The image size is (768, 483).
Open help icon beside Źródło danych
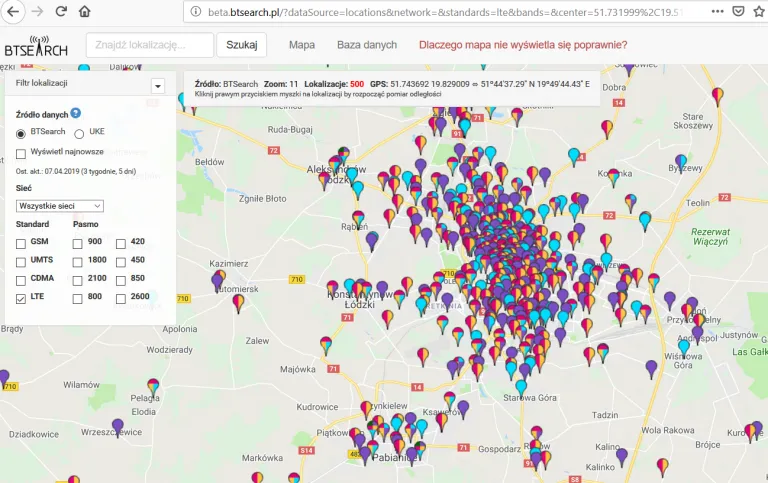pos(75,113)
